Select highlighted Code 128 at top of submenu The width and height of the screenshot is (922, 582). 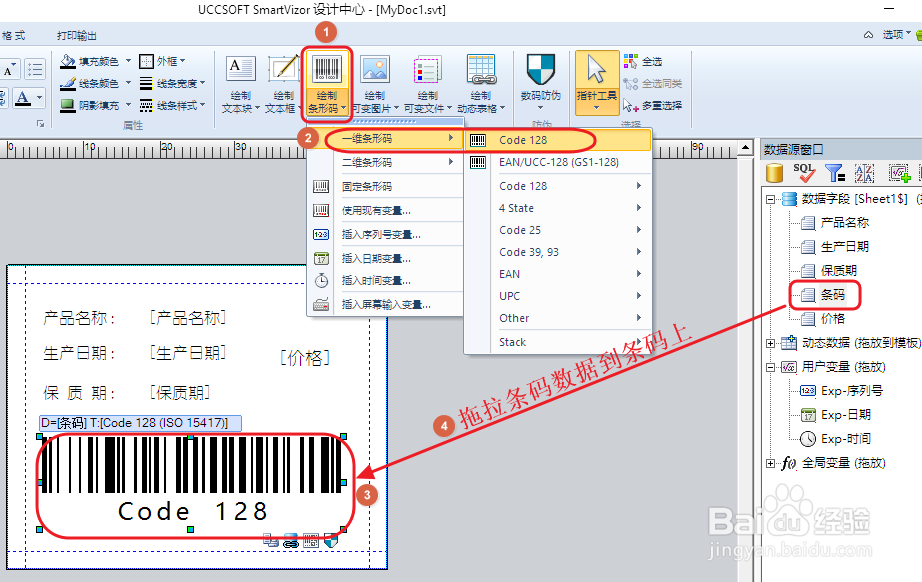coord(558,140)
